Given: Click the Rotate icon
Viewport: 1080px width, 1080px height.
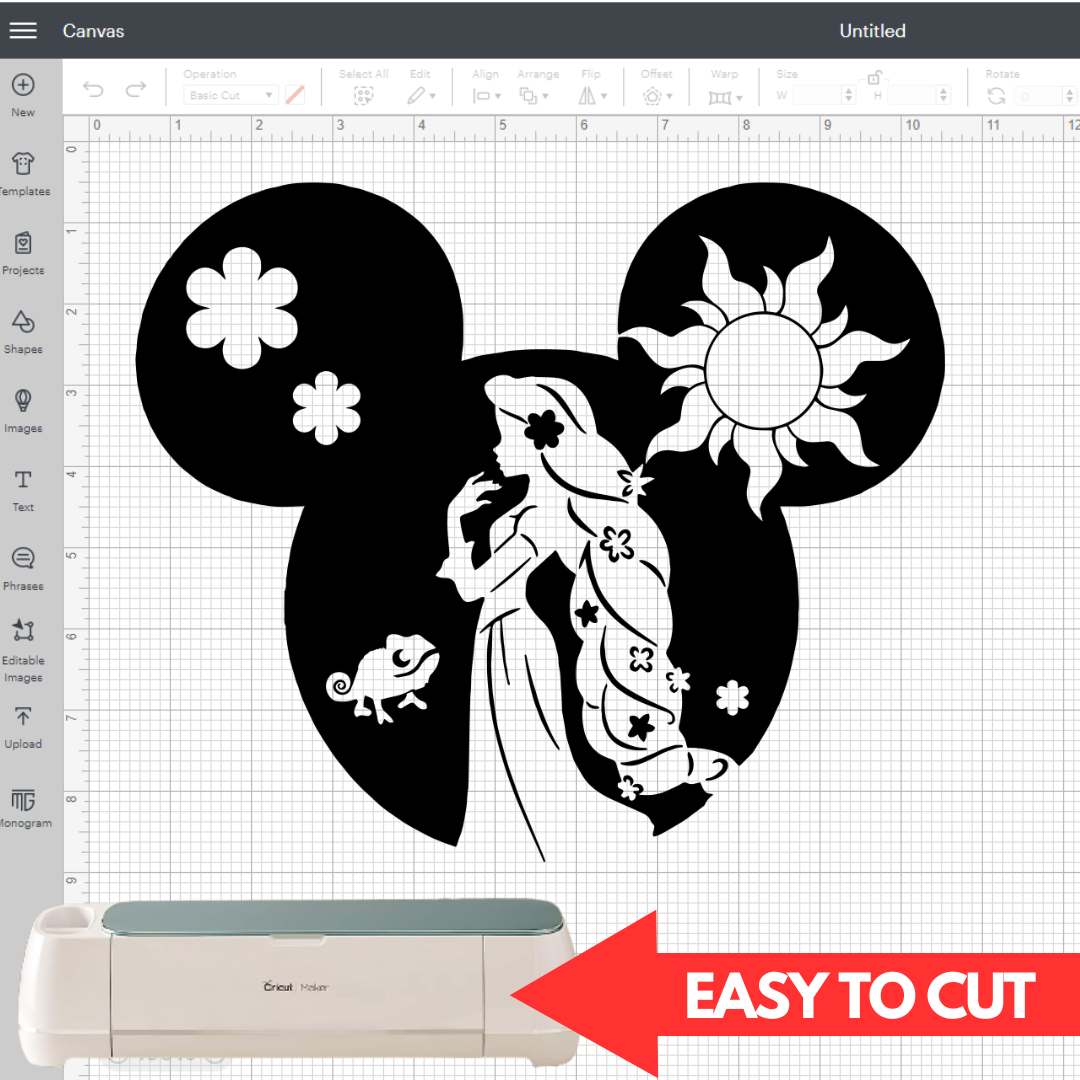Looking at the screenshot, I should 996,96.
